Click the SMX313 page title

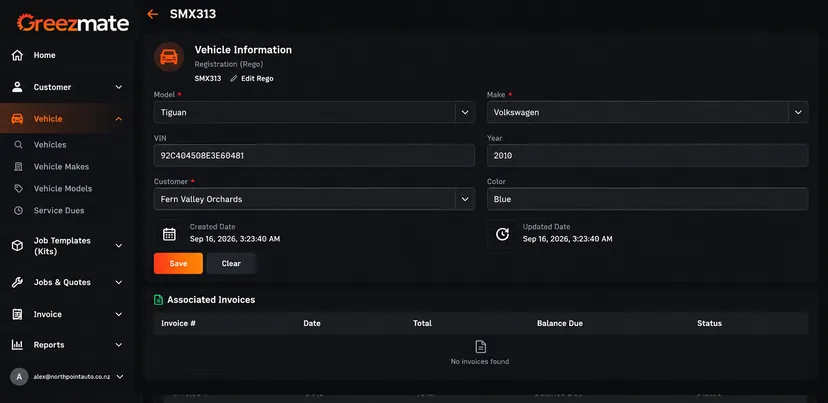(193, 14)
